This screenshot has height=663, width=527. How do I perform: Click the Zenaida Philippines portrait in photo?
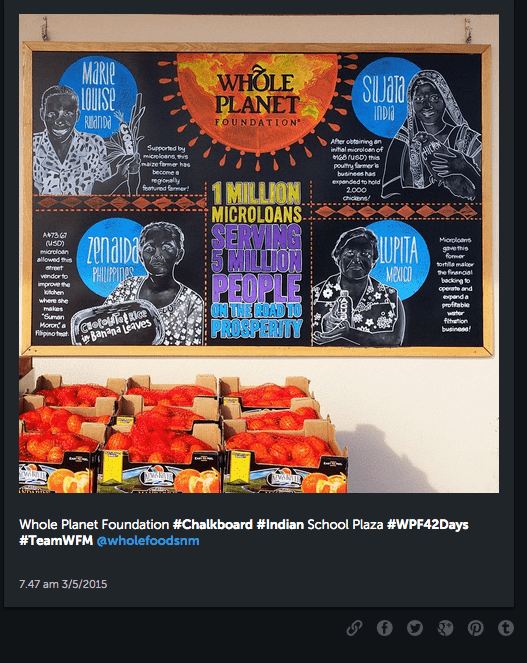coord(140,281)
